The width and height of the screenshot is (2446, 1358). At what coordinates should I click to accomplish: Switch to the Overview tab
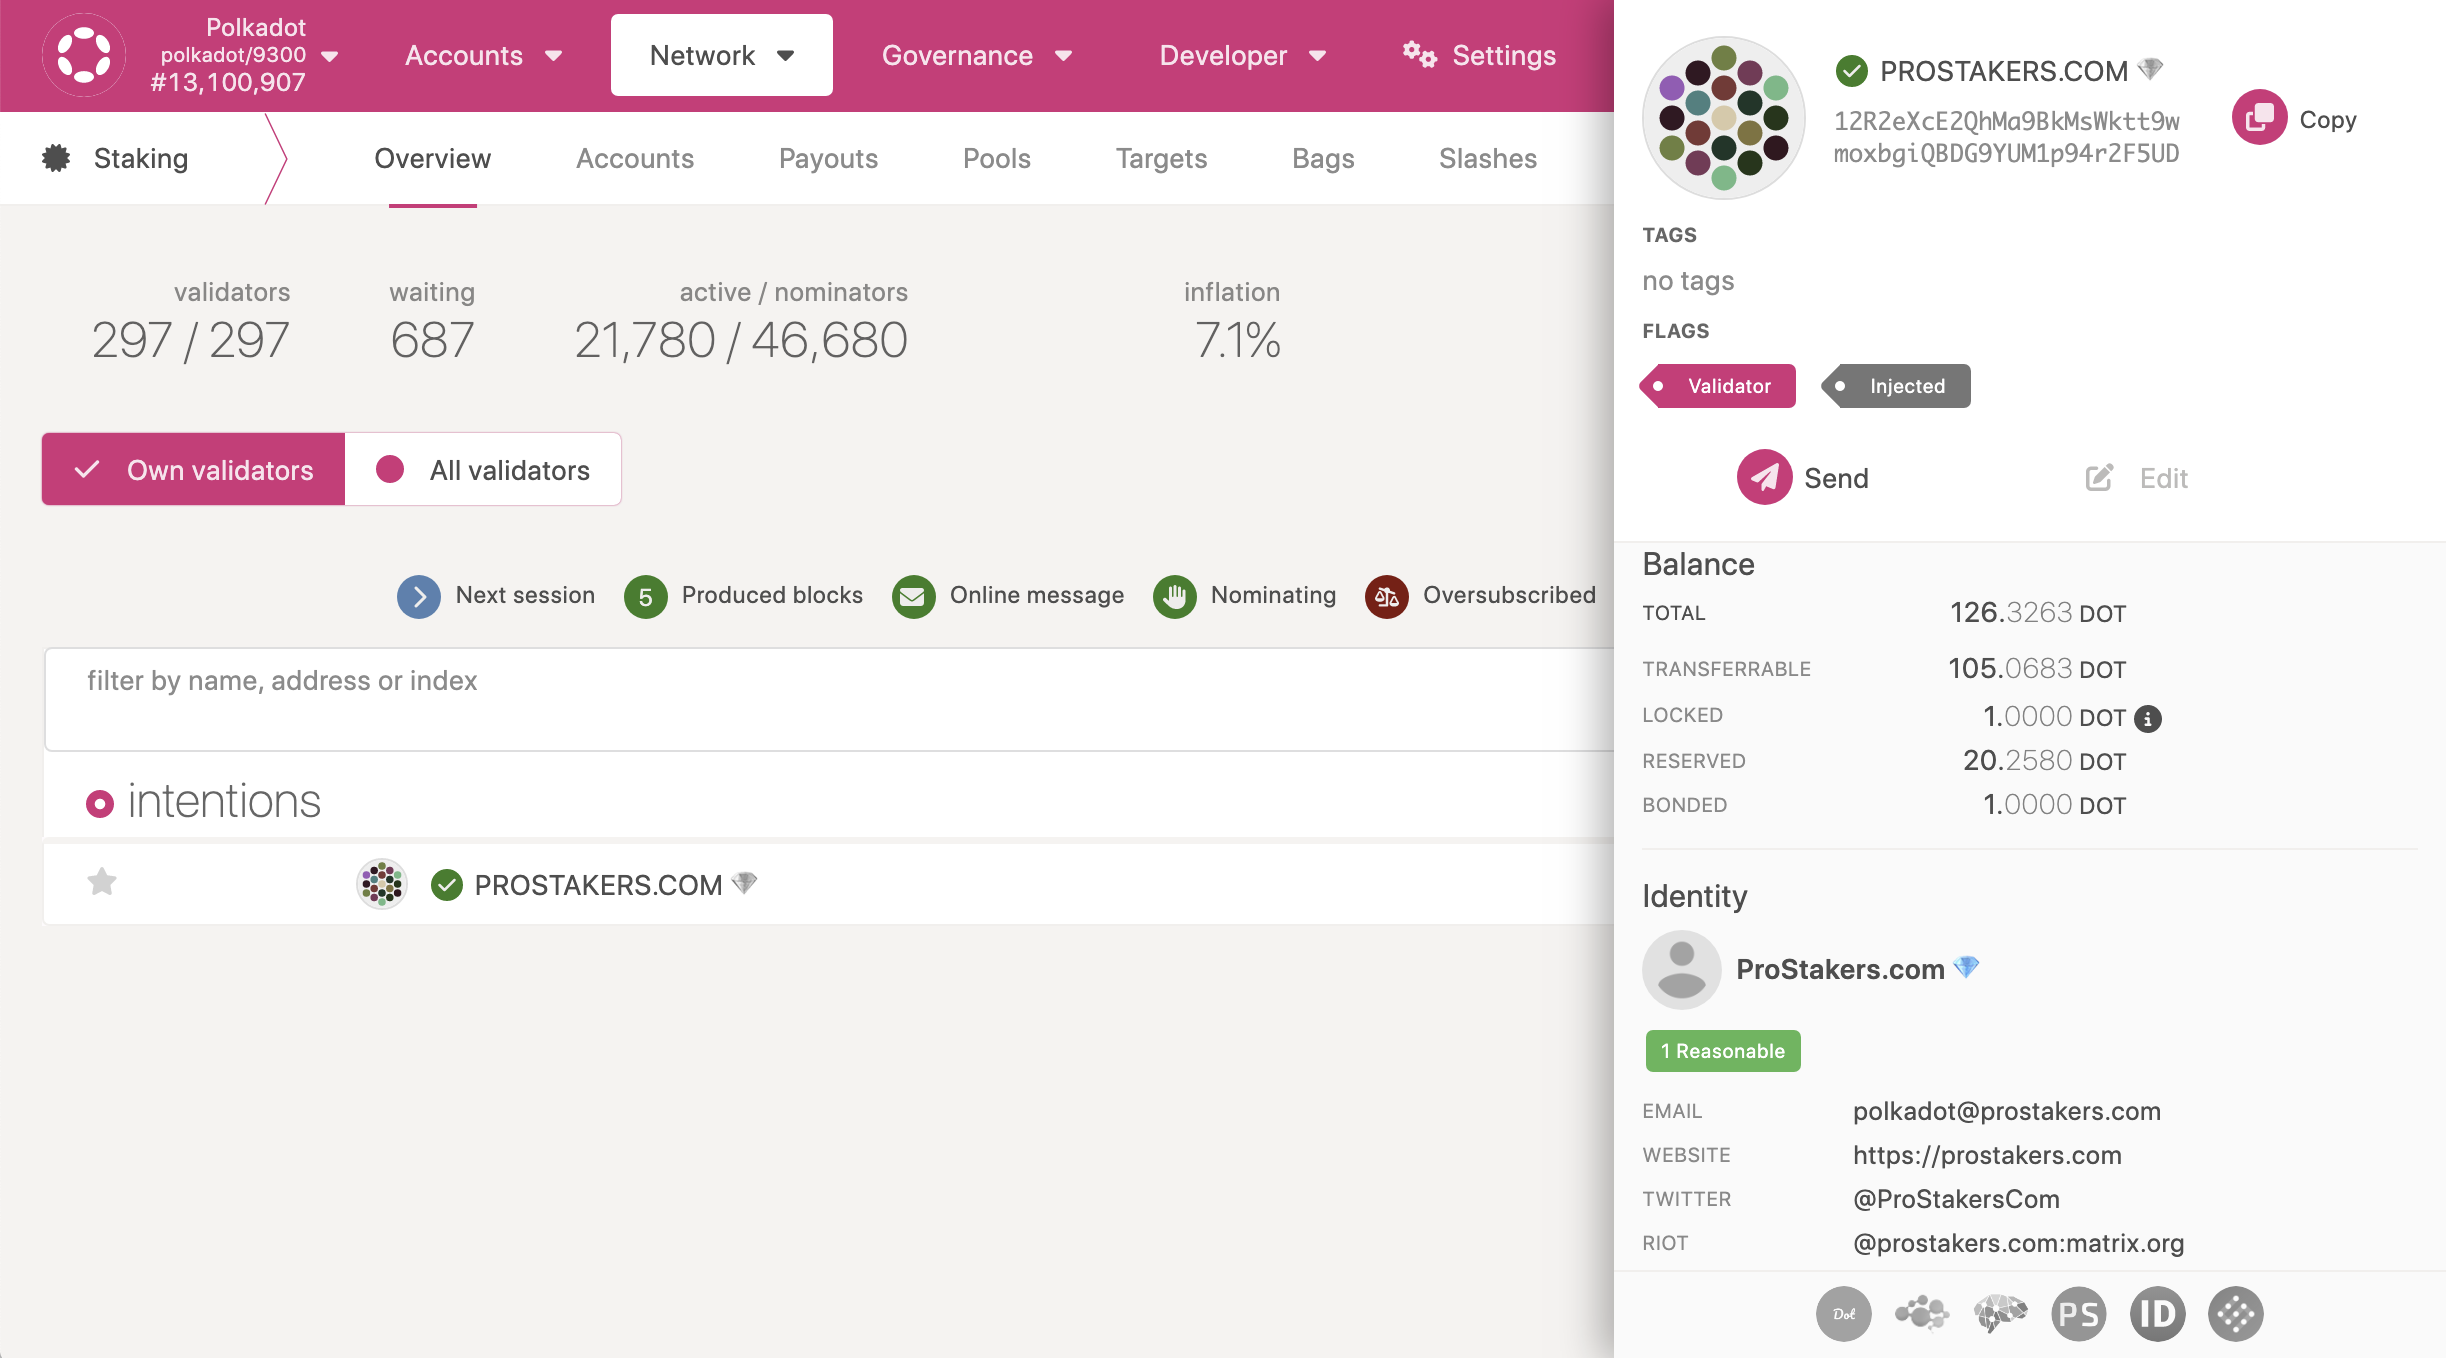[x=433, y=158]
